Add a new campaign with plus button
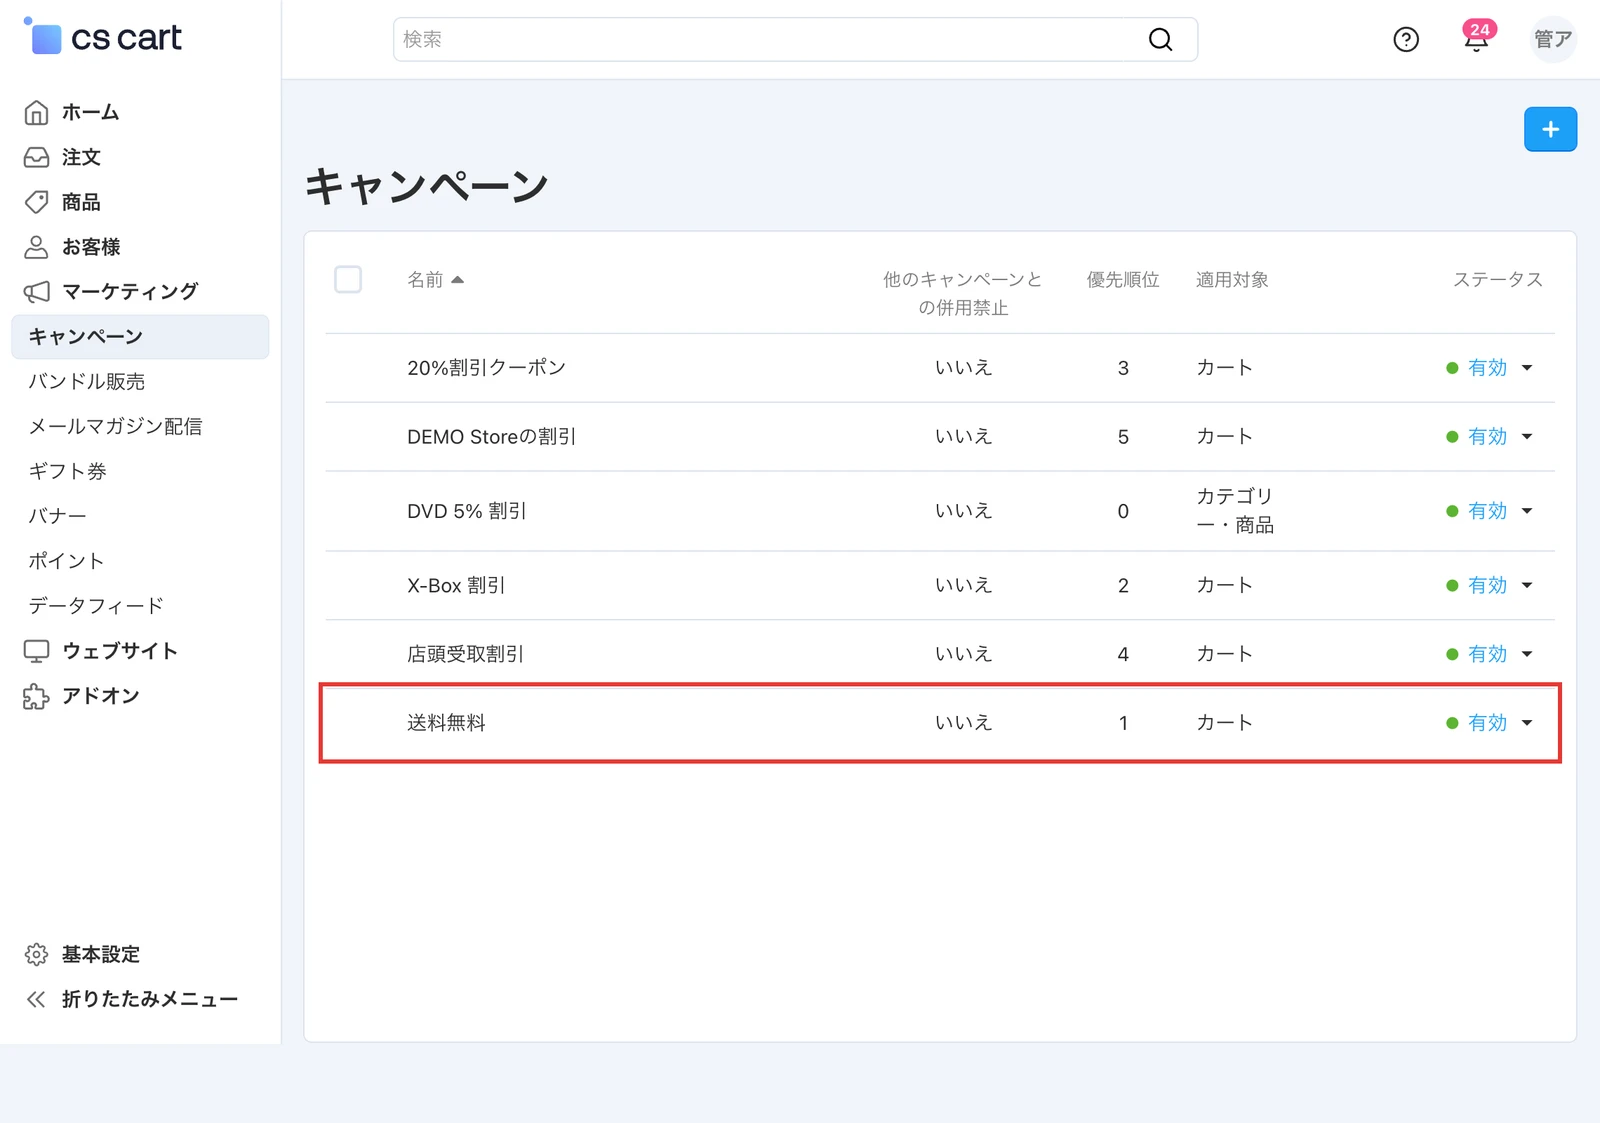1600x1123 pixels. 1550,129
